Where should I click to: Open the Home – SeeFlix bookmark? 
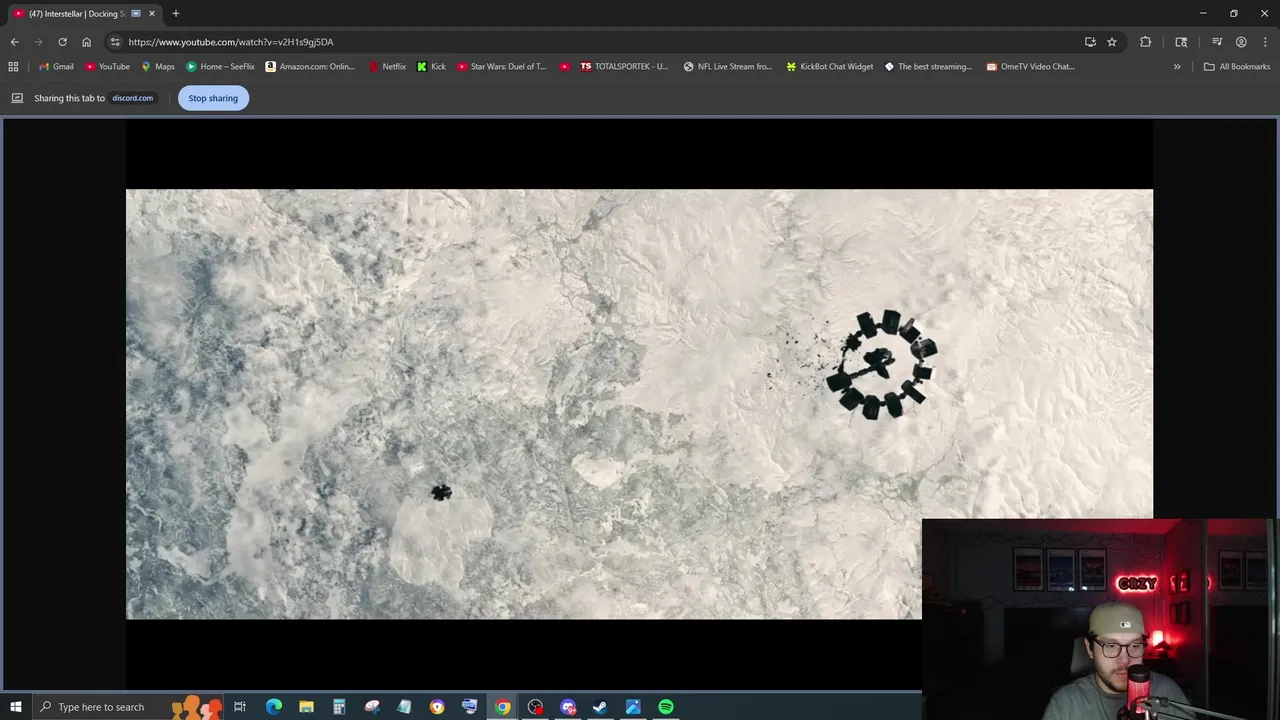click(x=220, y=67)
